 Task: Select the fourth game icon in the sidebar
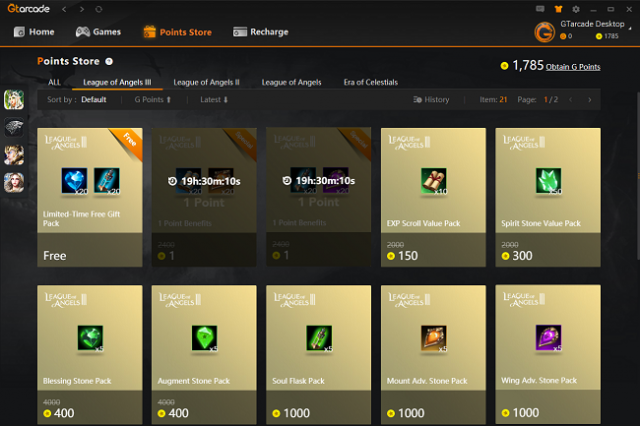click(x=14, y=182)
